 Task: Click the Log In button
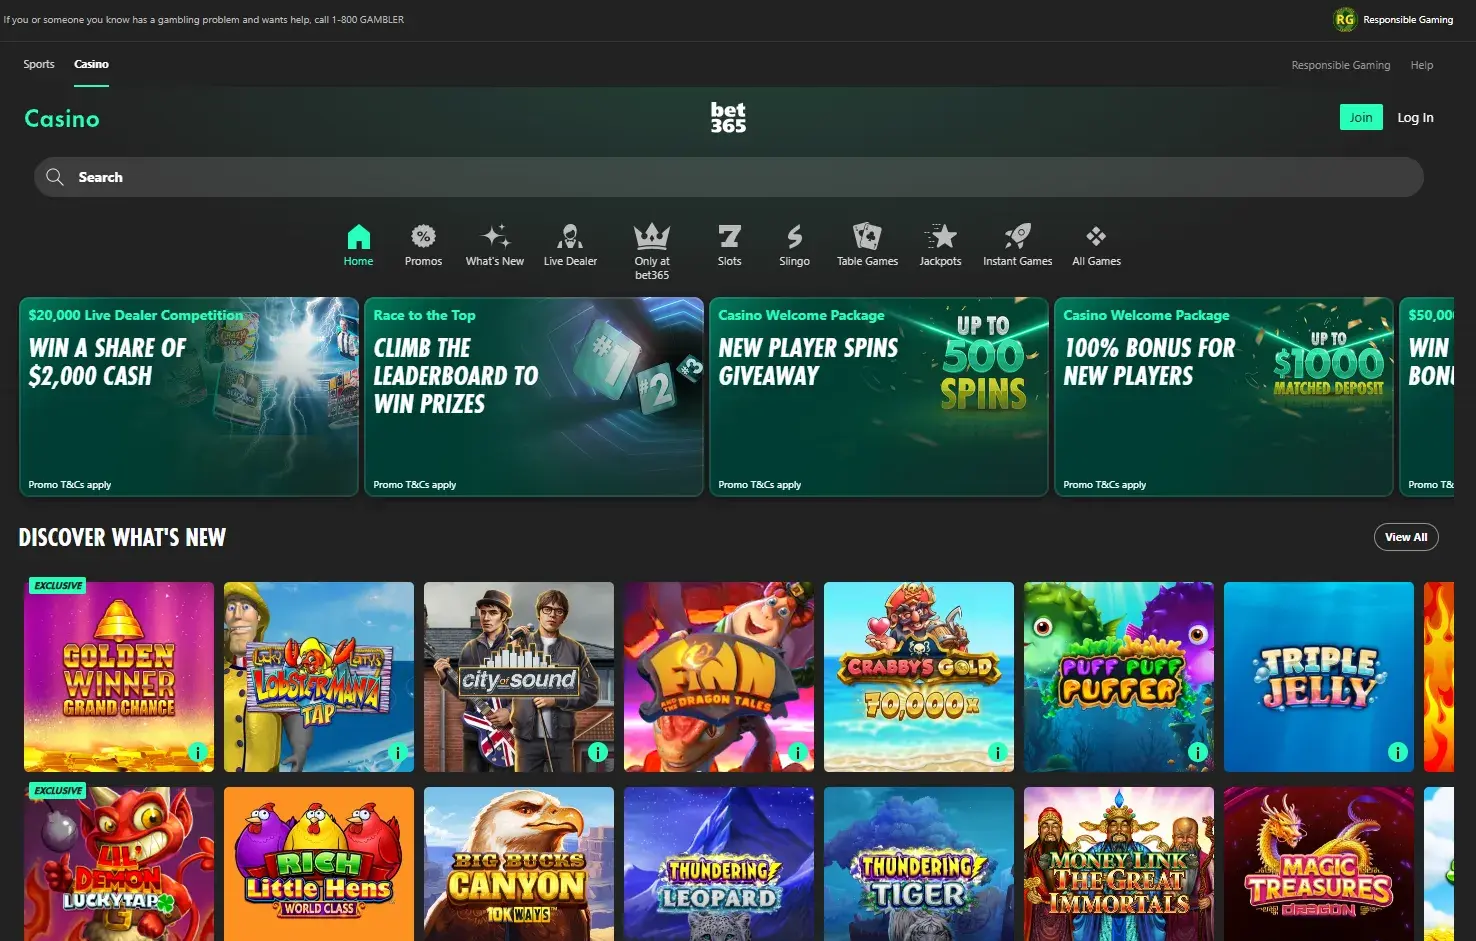pos(1415,117)
